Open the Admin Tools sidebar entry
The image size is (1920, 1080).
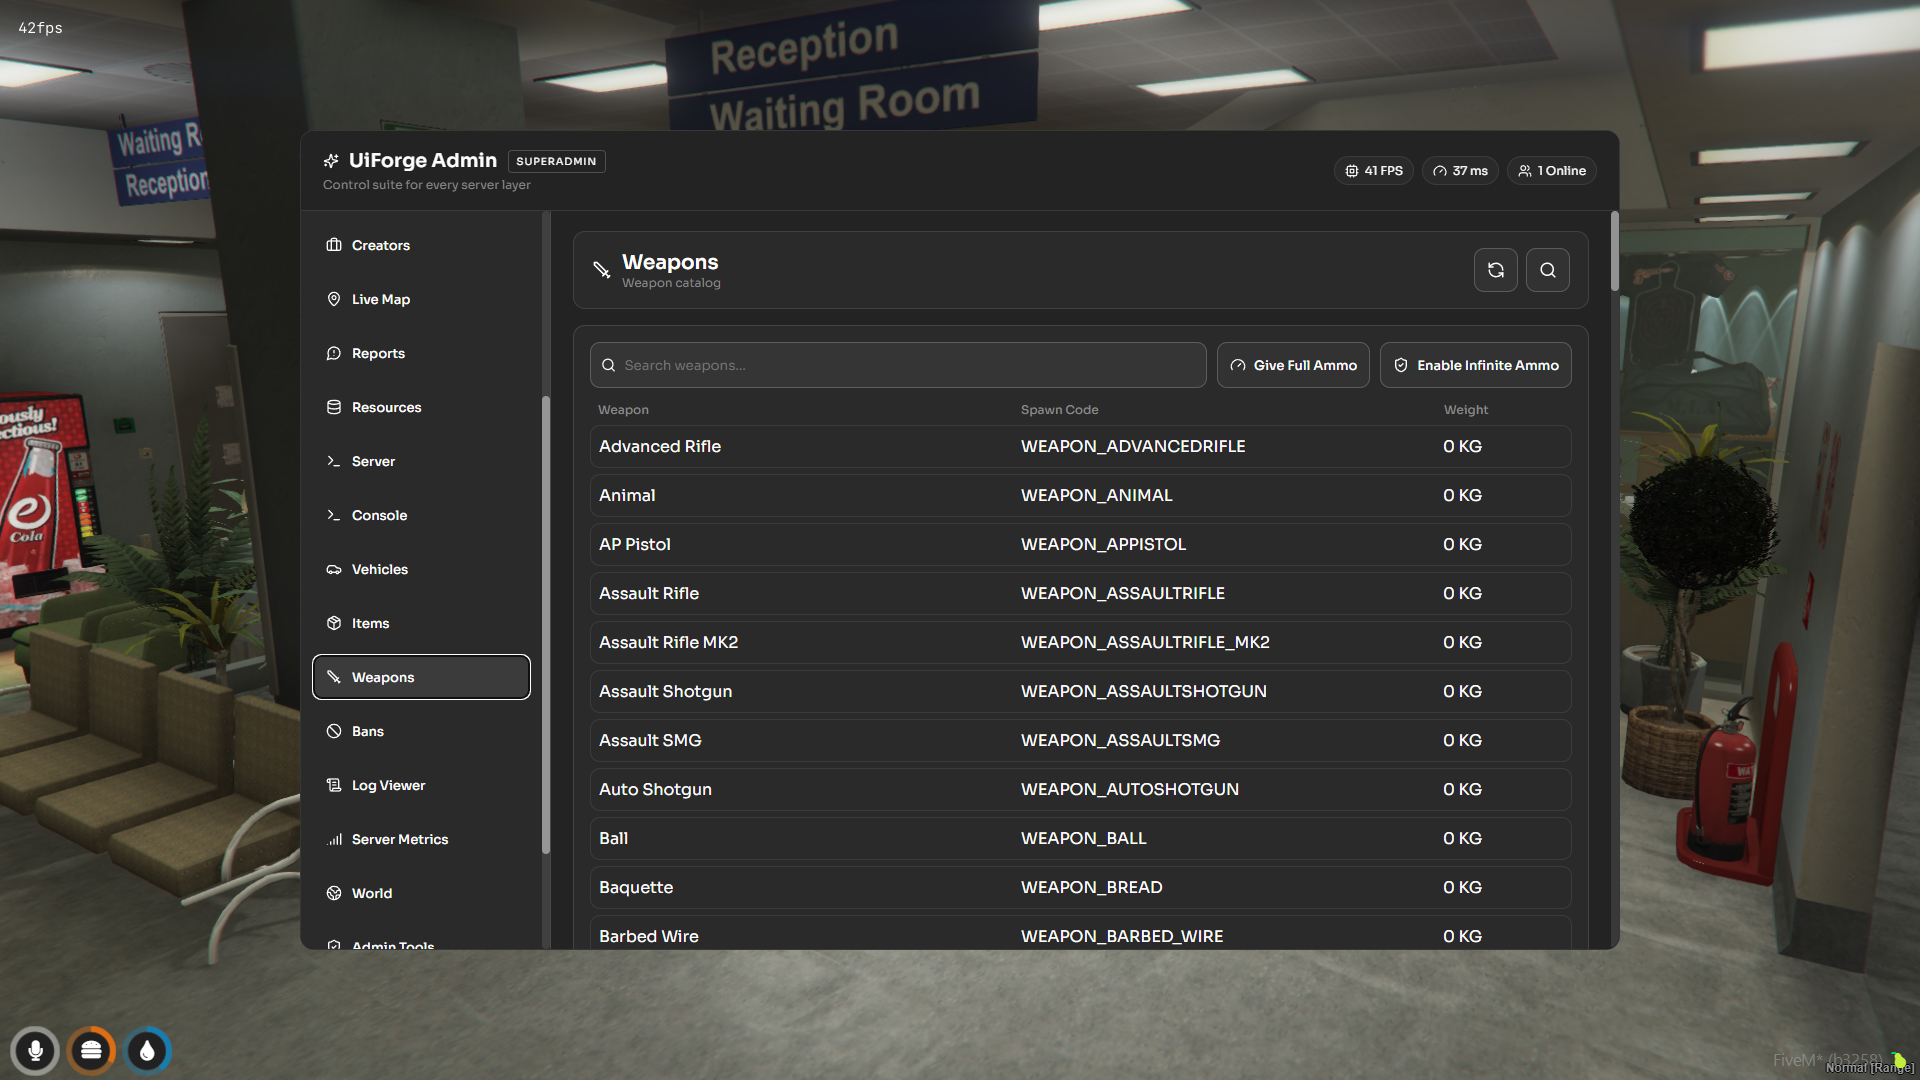click(x=421, y=942)
